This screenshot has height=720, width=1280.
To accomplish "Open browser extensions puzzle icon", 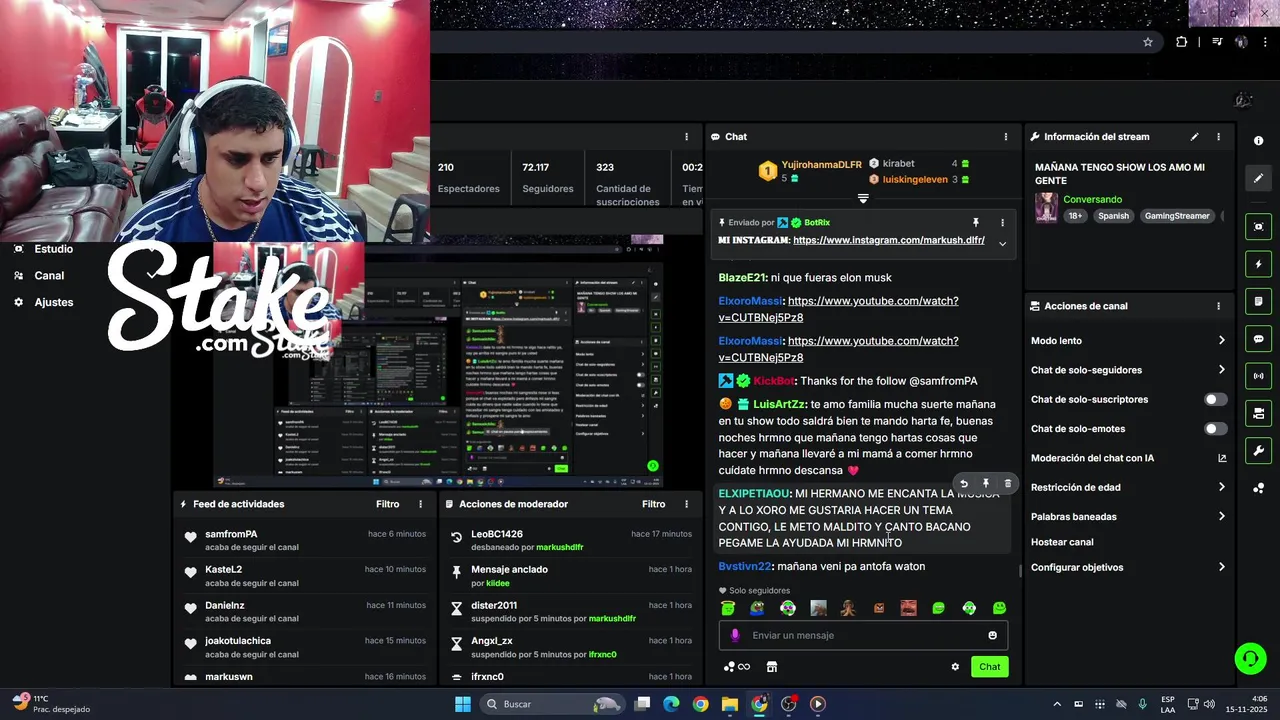I will (1182, 42).
